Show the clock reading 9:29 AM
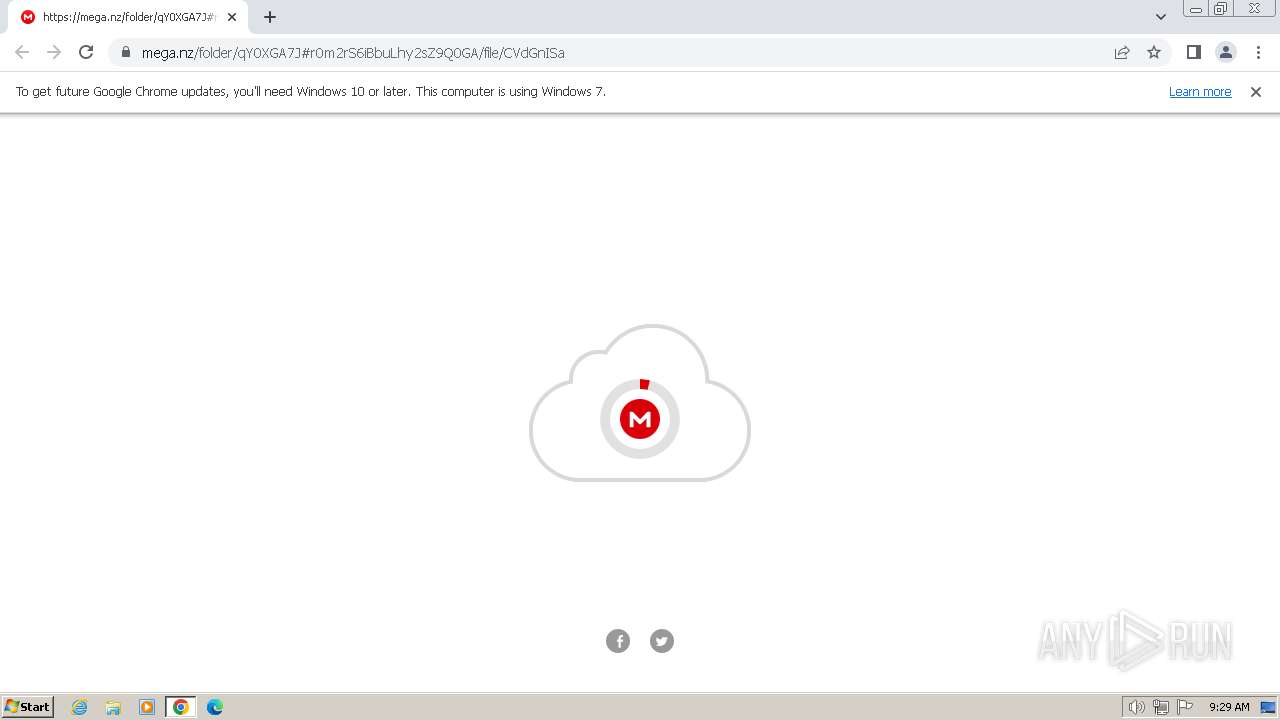The image size is (1280, 720). pyautogui.click(x=1229, y=707)
